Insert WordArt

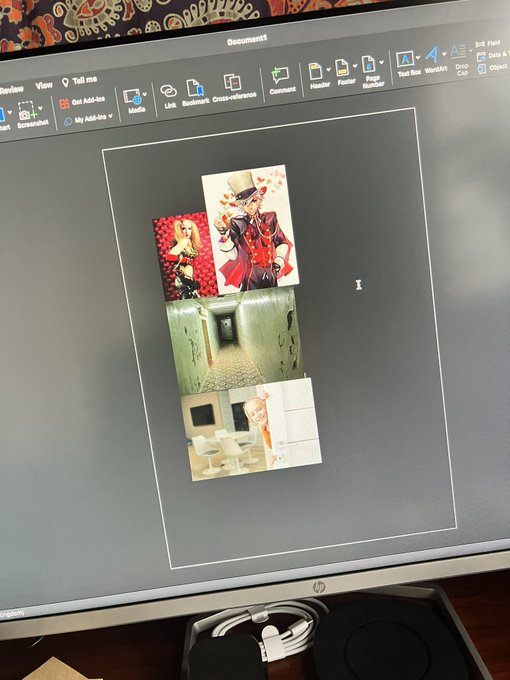pos(435,60)
